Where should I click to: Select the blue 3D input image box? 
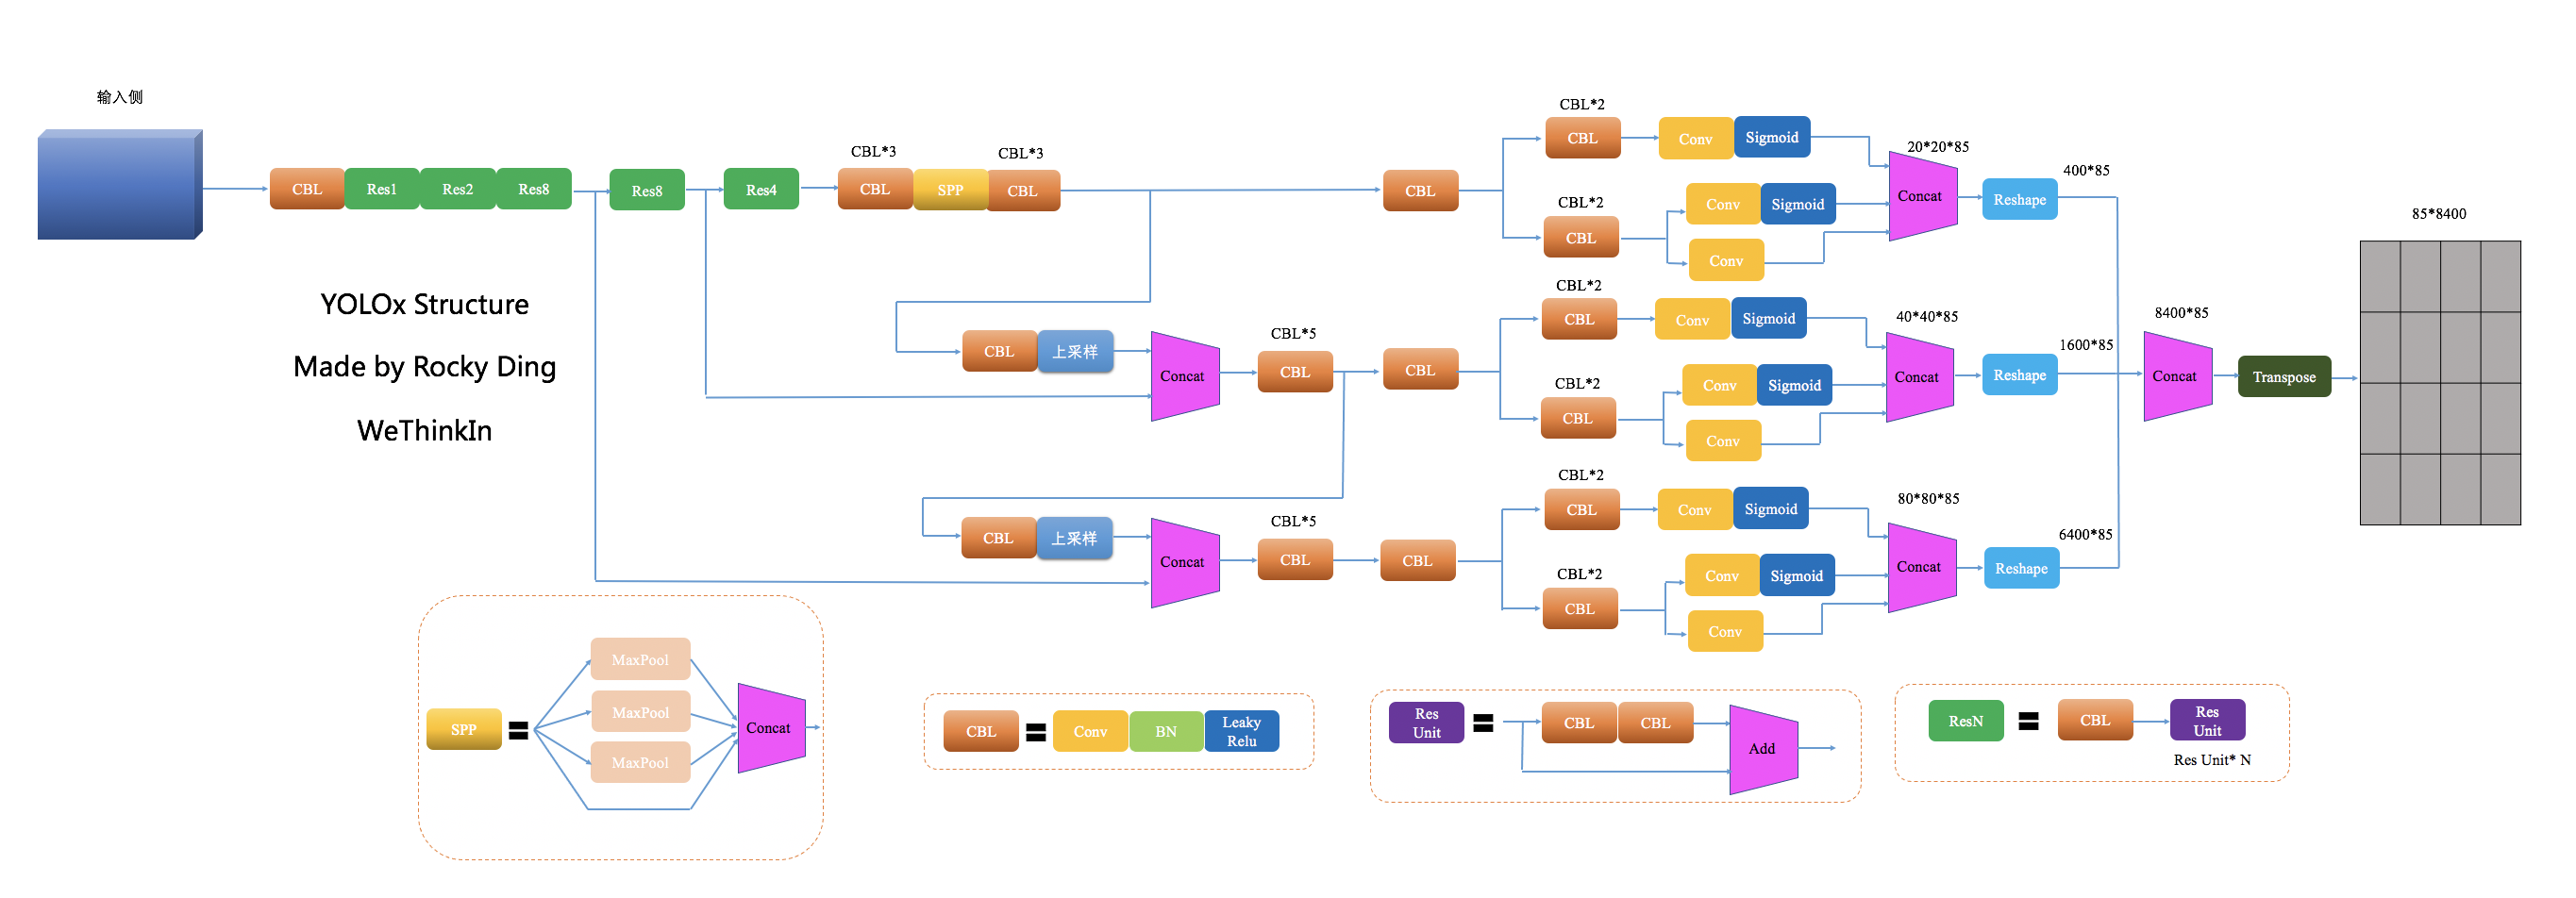pyautogui.click(x=120, y=184)
